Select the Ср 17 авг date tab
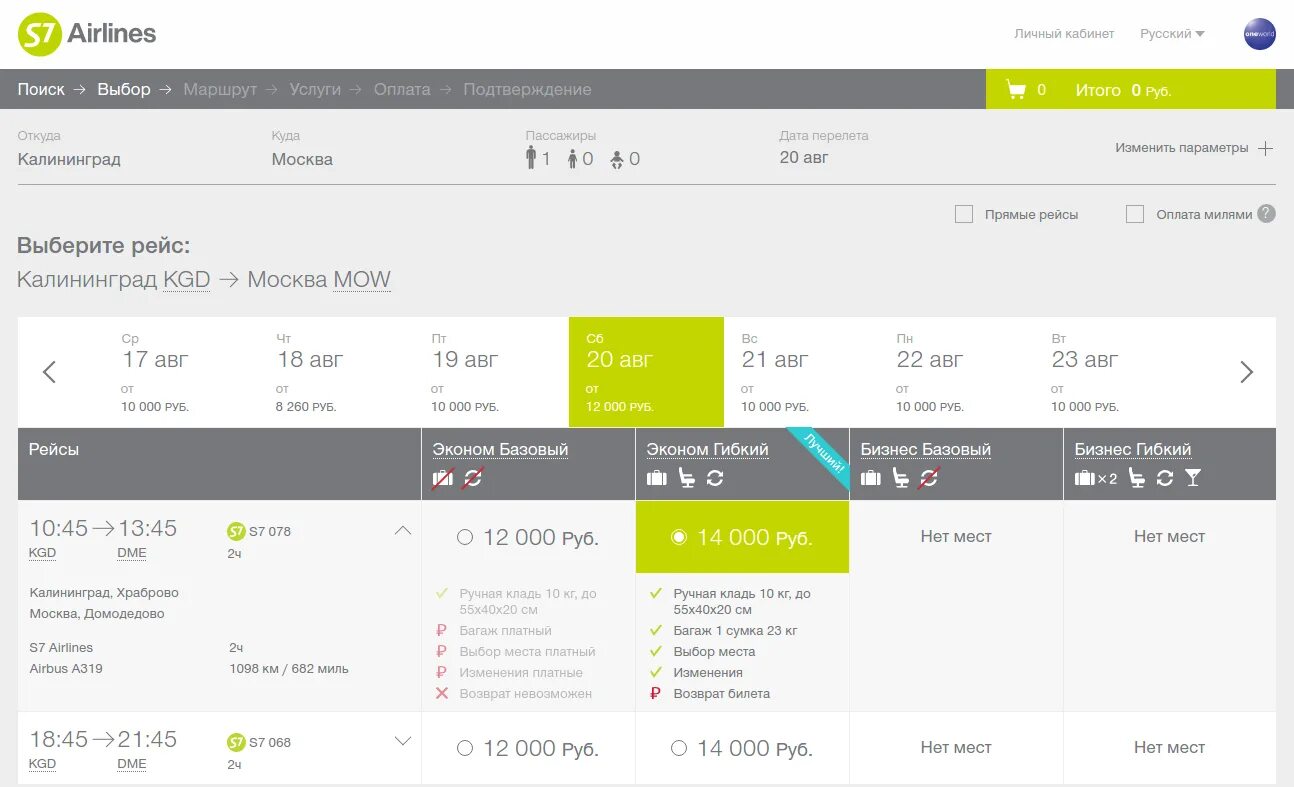The height and width of the screenshot is (787, 1294). (x=181, y=372)
